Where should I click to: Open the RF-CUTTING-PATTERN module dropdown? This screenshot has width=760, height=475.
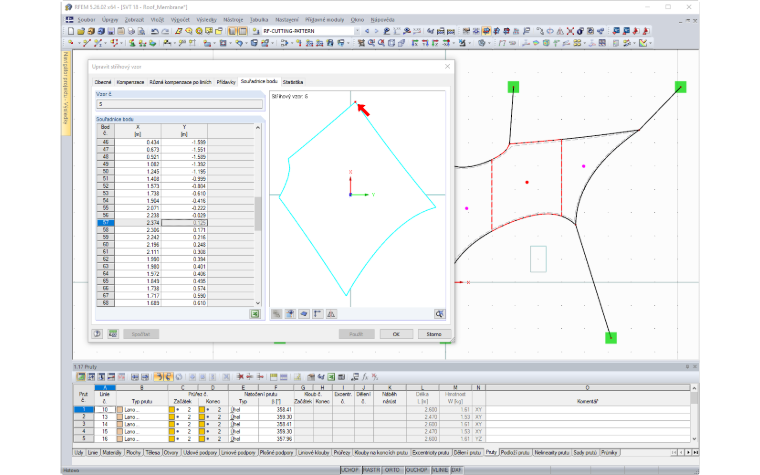click(x=358, y=31)
